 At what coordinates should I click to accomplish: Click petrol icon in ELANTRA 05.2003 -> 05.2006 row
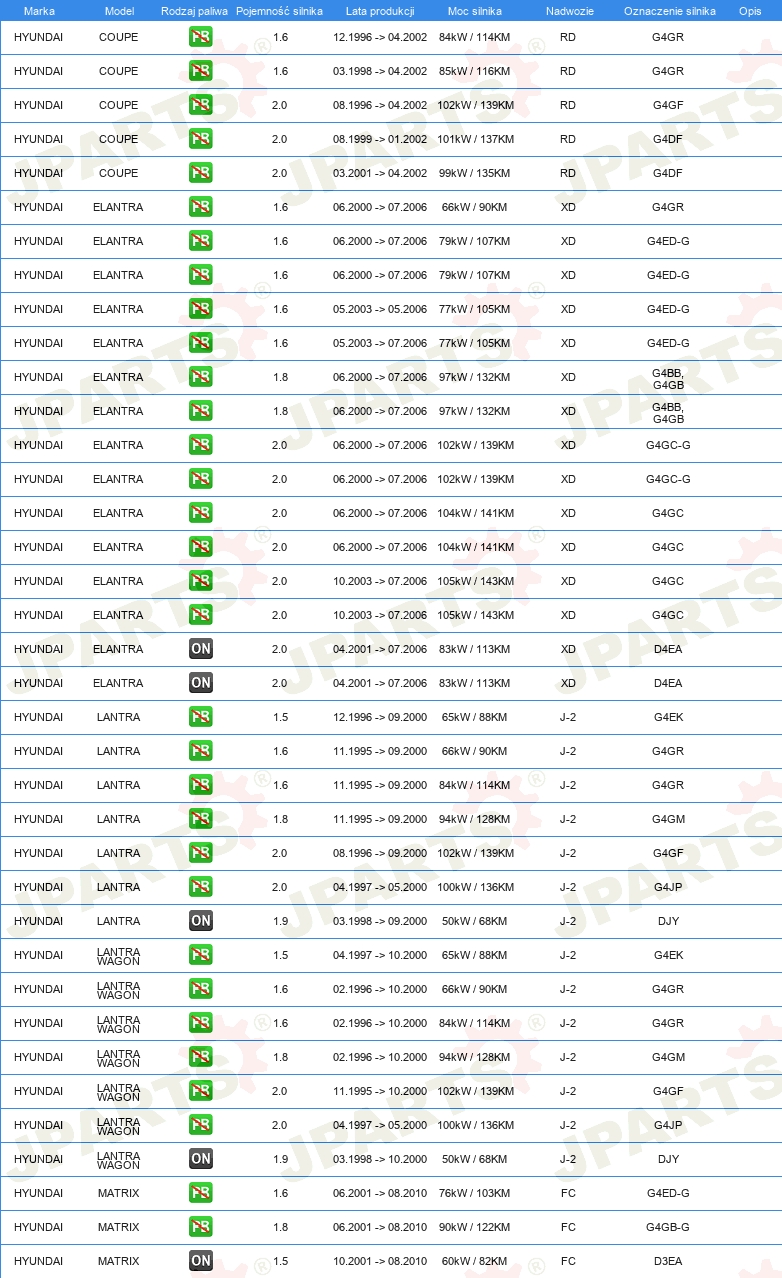click(200, 309)
